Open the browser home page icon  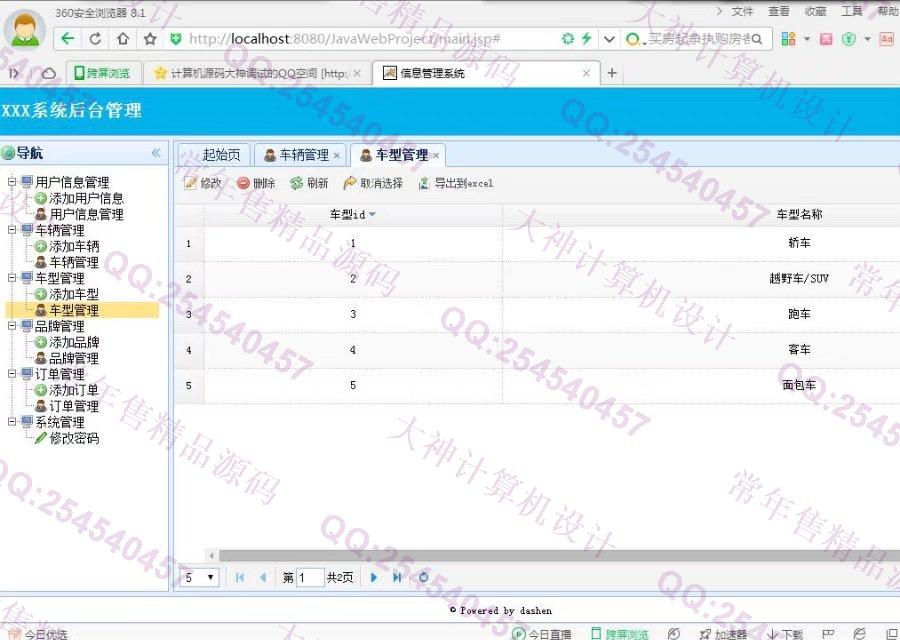coord(123,38)
